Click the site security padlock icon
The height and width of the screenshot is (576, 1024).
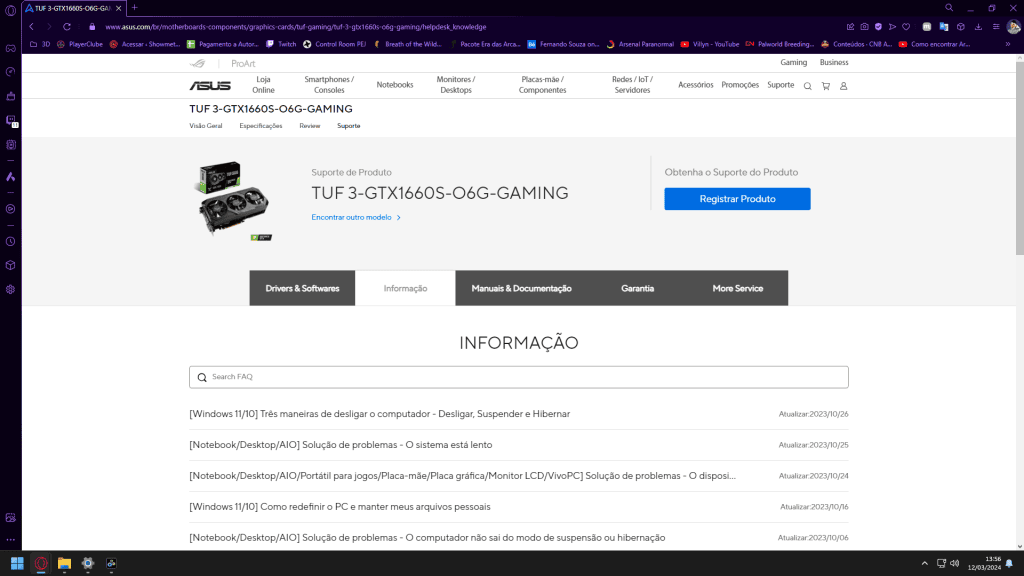[x=92, y=27]
